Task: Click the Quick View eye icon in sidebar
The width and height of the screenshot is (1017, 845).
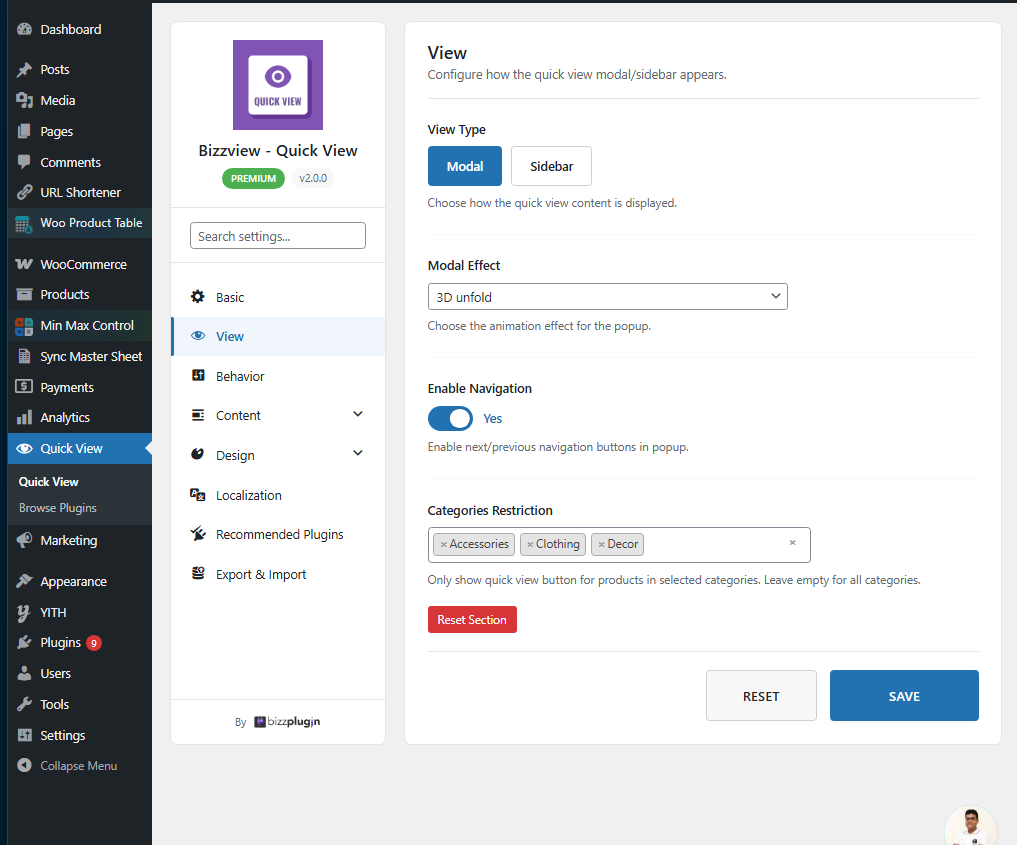Action: click(x=24, y=449)
